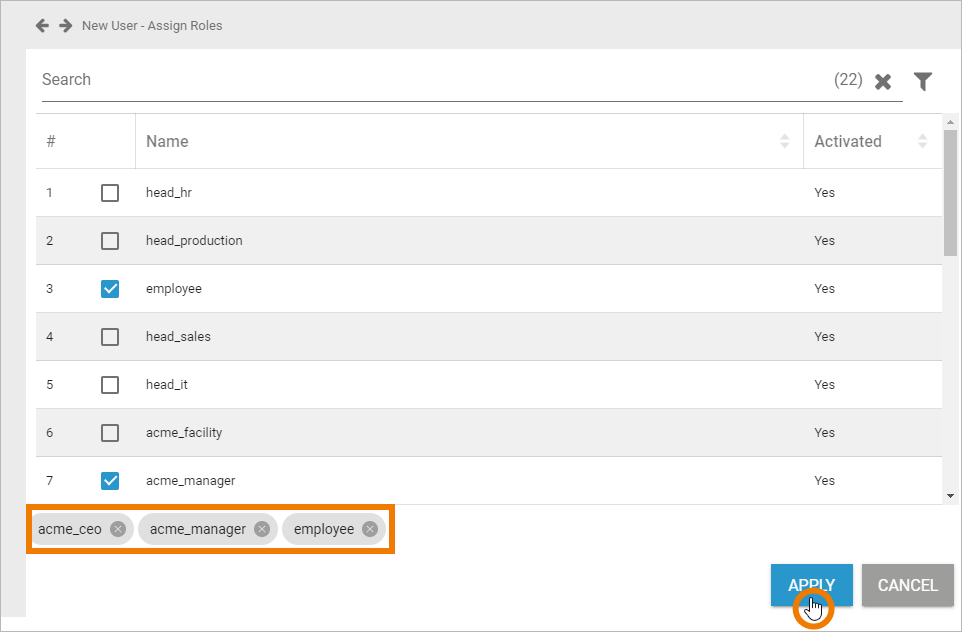The width and height of the screenshot is (962, 632).
Task: Click the Name column header
Action: 167,142
